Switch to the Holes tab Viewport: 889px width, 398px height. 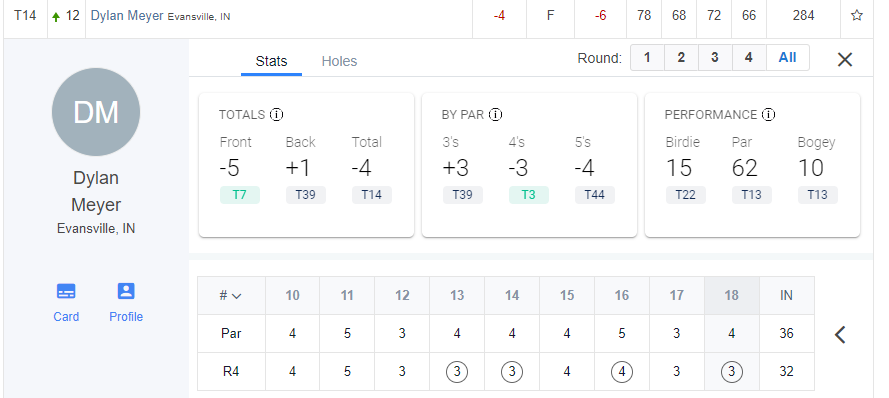click(339, 61)
